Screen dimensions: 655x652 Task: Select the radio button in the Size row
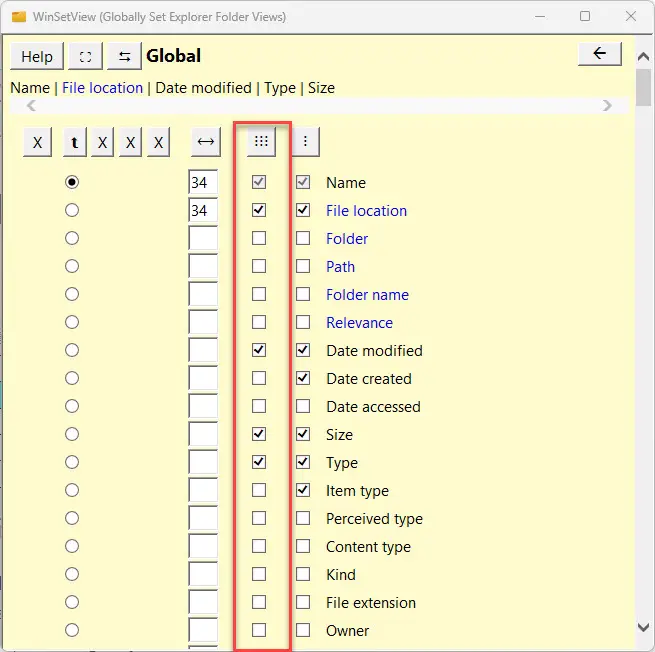coord(72,434)
